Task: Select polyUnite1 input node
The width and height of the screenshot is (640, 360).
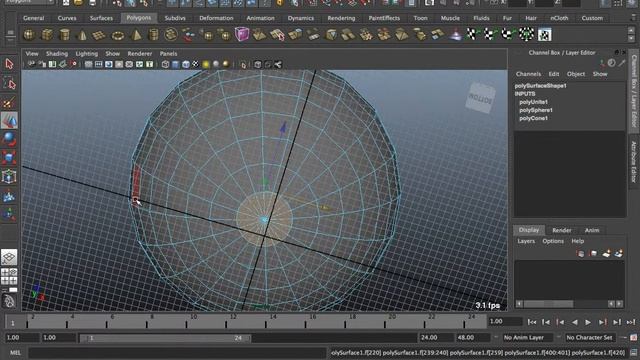Action: pos(533,102)
